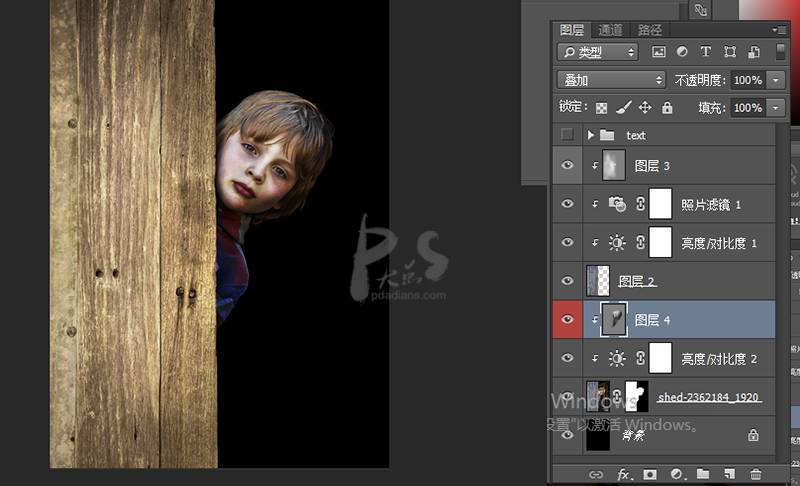
Task: Click 图层 2 layer thumbnail
Action: (597, 280)
